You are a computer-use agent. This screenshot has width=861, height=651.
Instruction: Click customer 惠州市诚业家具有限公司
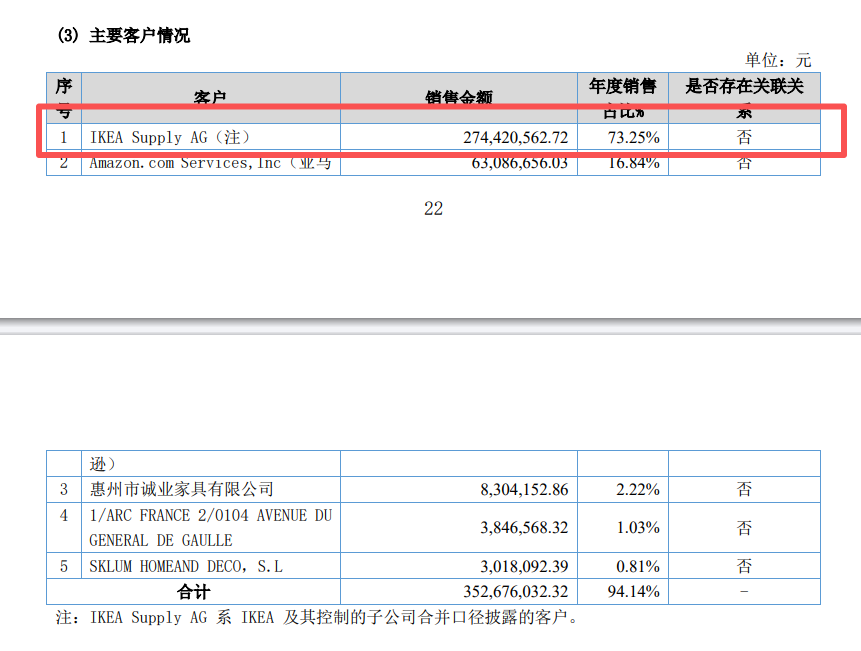point(182,489)
